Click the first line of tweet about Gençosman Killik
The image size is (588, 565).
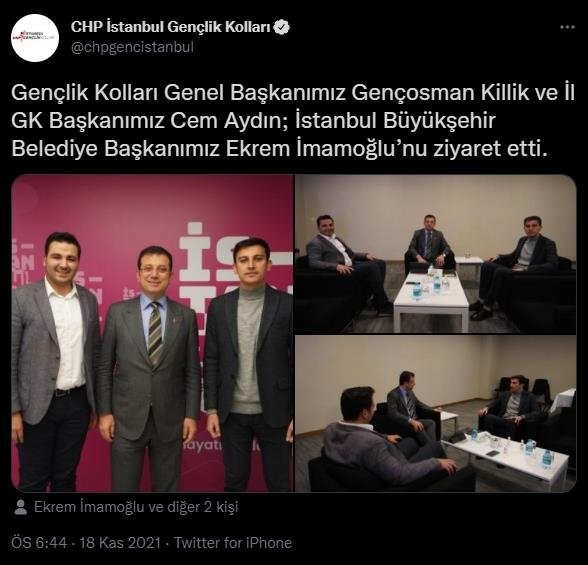click(292, 93)
